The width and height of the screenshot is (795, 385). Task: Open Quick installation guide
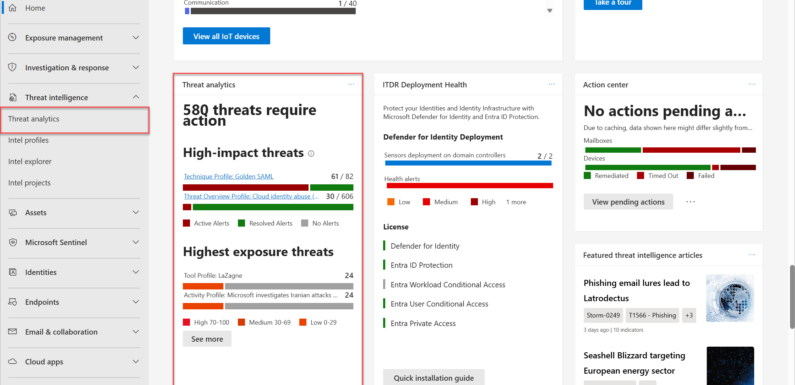433,377
